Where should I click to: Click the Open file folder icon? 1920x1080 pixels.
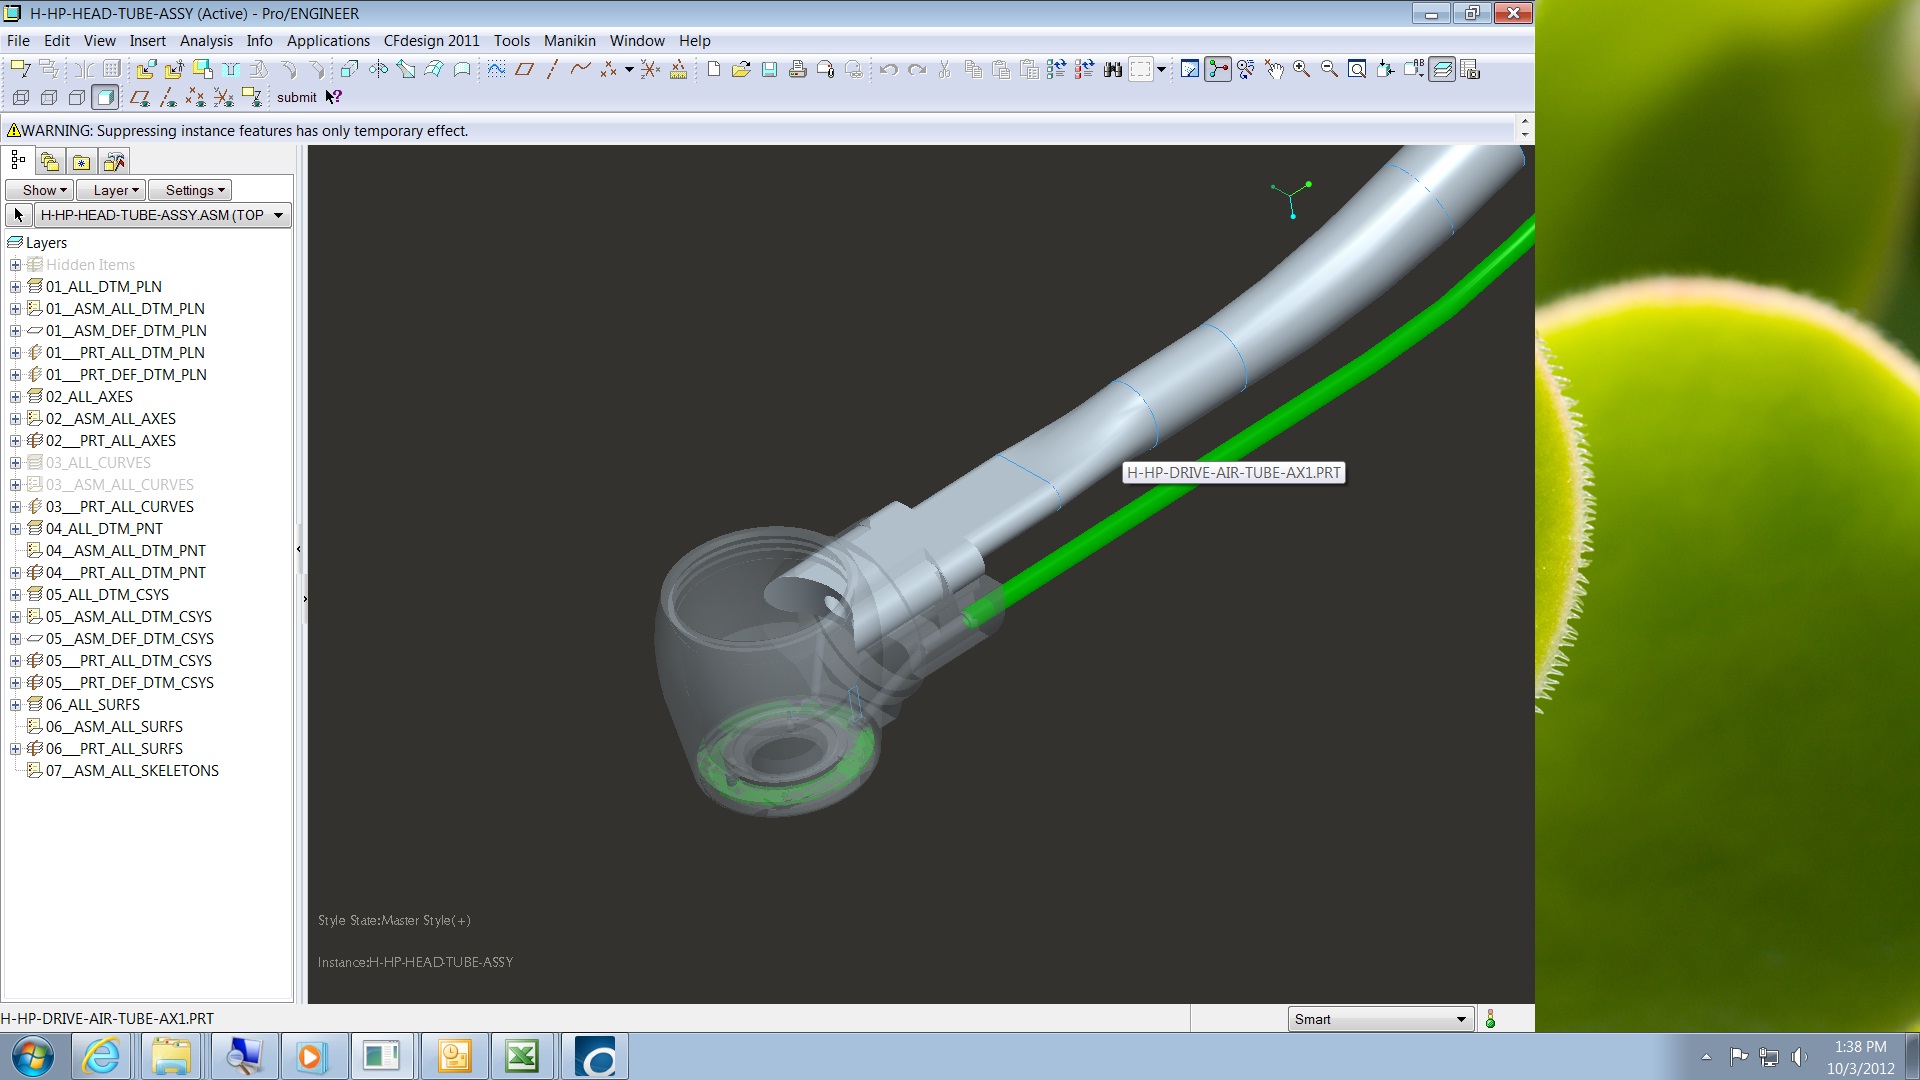(741, 69)
